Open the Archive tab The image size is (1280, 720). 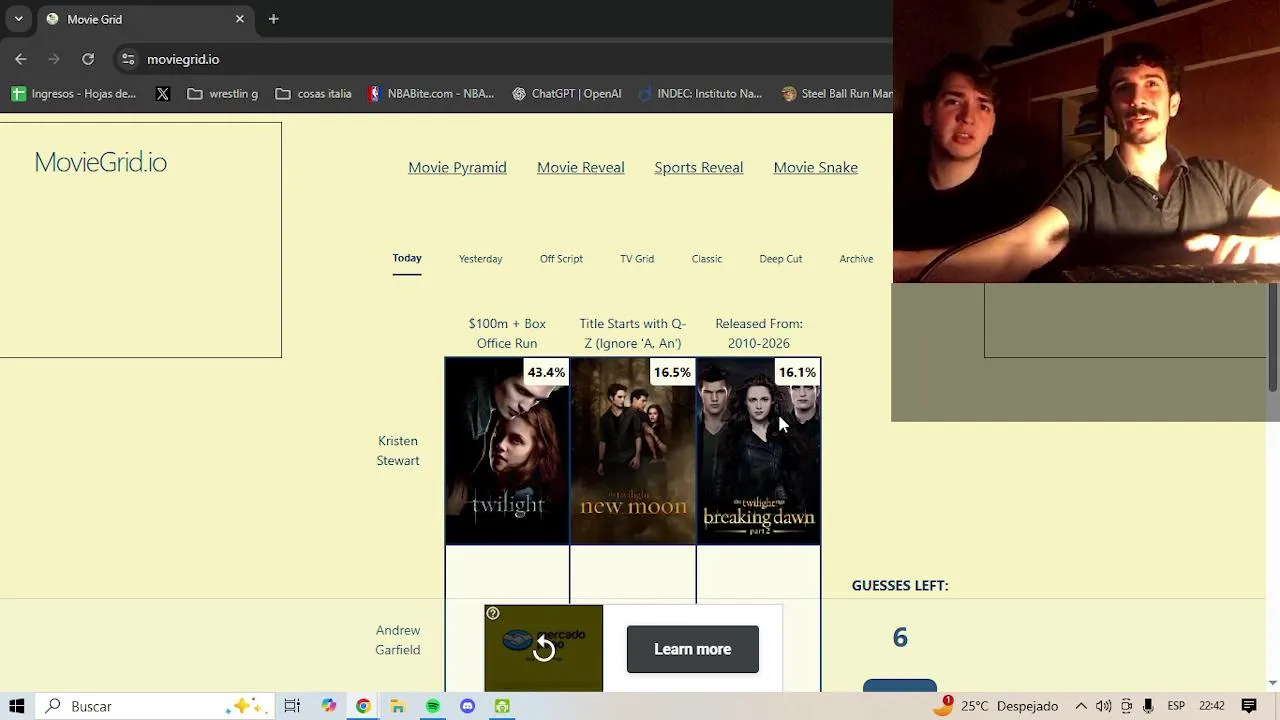coord(856,259)
